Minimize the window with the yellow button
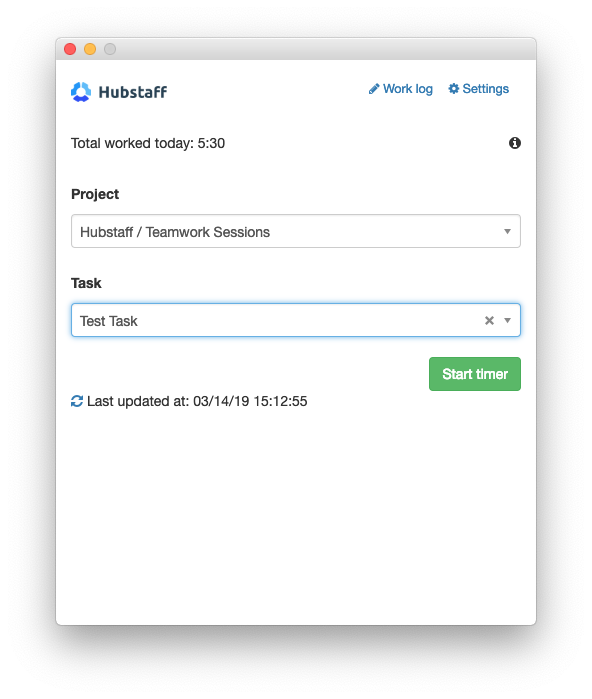Screen dimensions: 592x699 point(90,49)
